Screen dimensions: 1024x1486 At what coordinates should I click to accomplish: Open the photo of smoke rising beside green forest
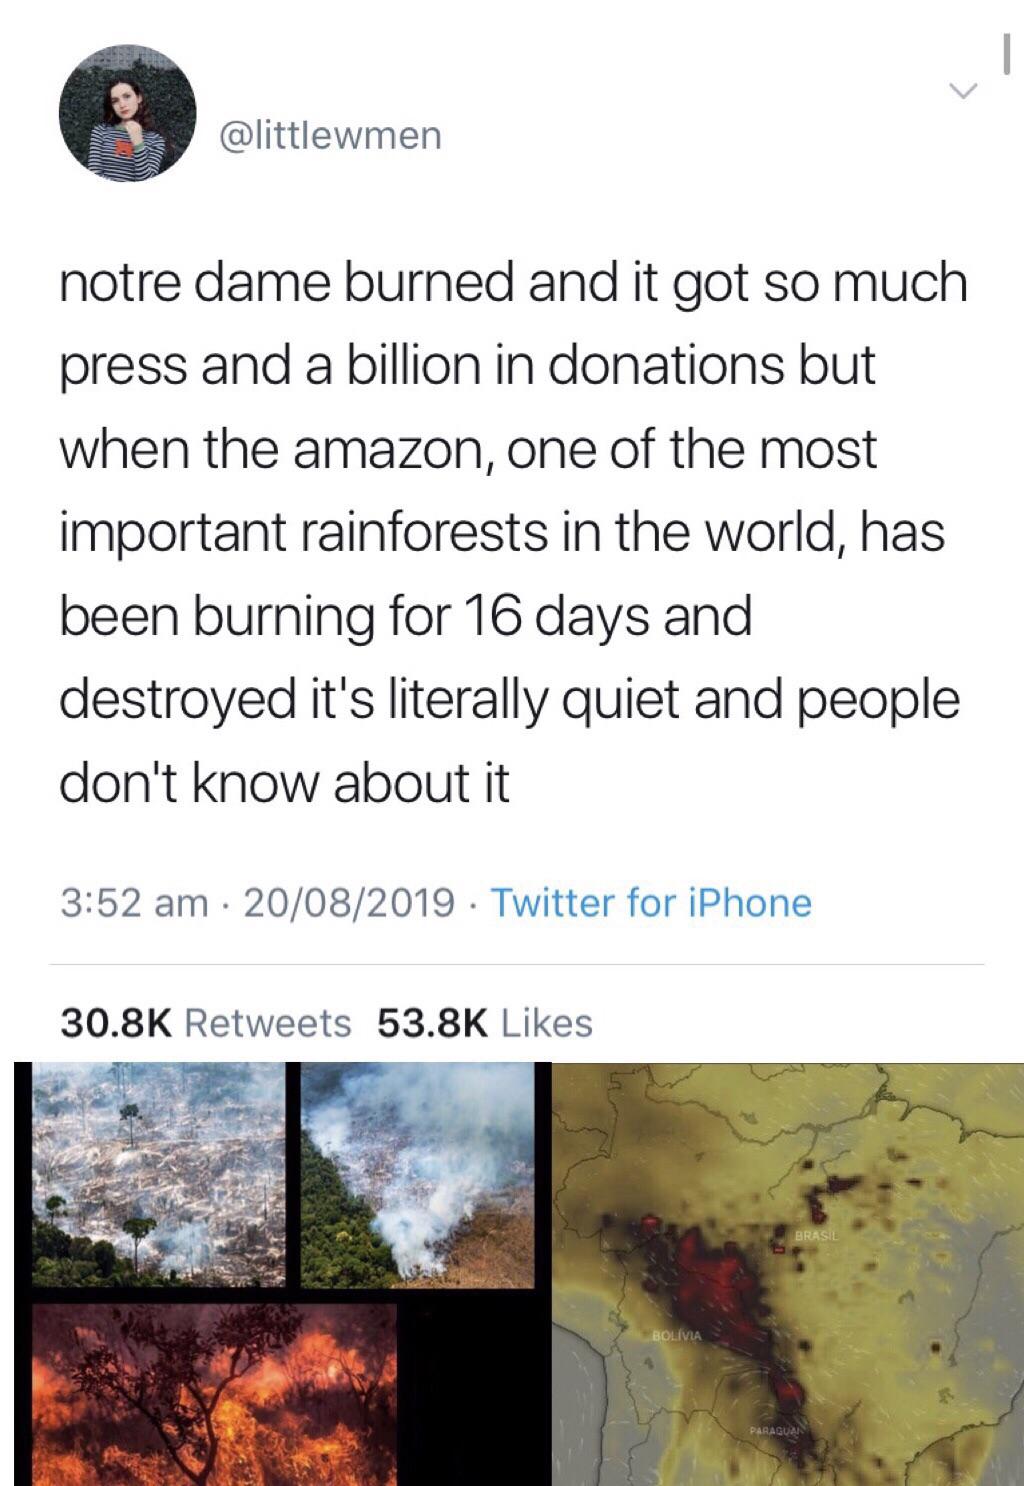416,1172
